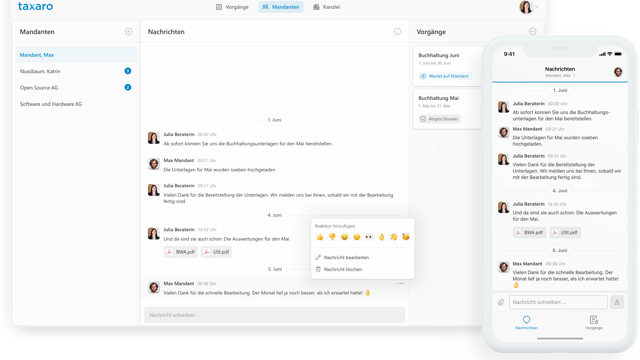Add a new Mandant with plus icon
The height and width of the screenshot is (360, 640).
coord(129,31)
